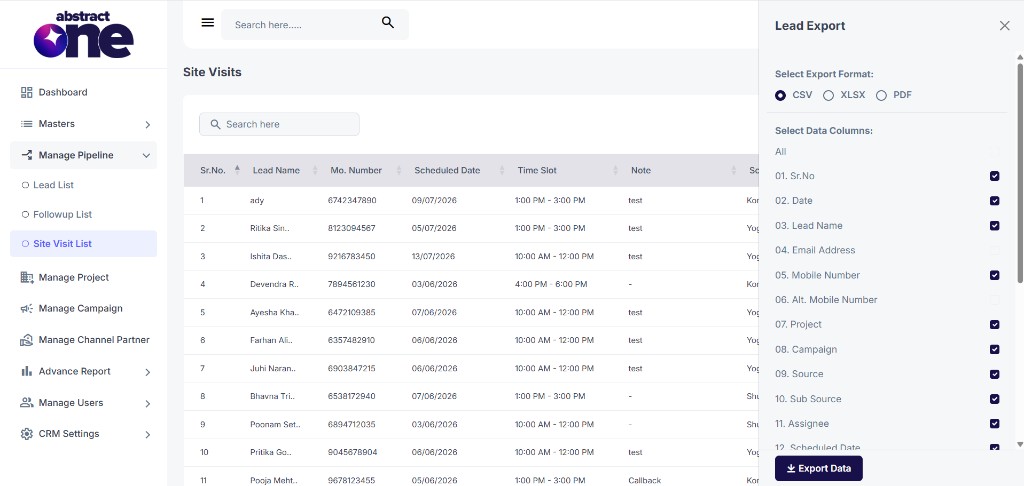Open the Manage Channel Partner menu item
This screenshot has width=1024, height=486.
[94, 340]
